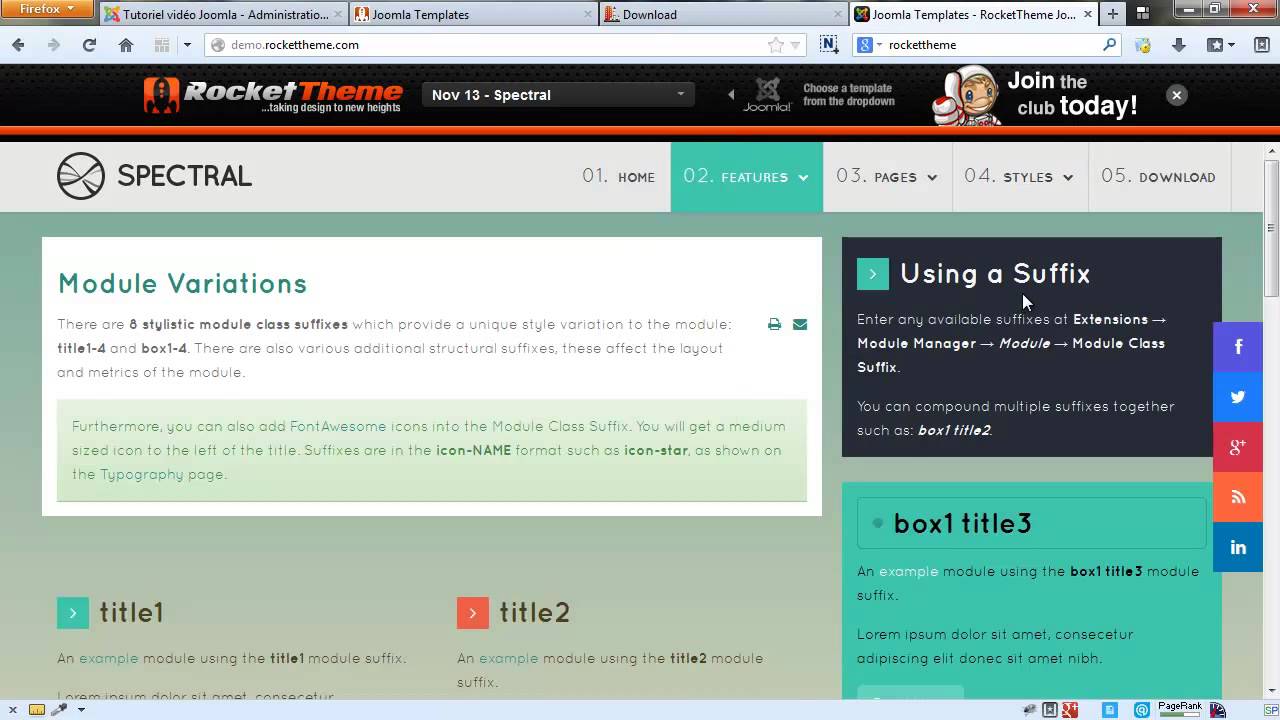Click the RocketTheme logo
The width and height of the screenshot is (1280, 720).
272,95
